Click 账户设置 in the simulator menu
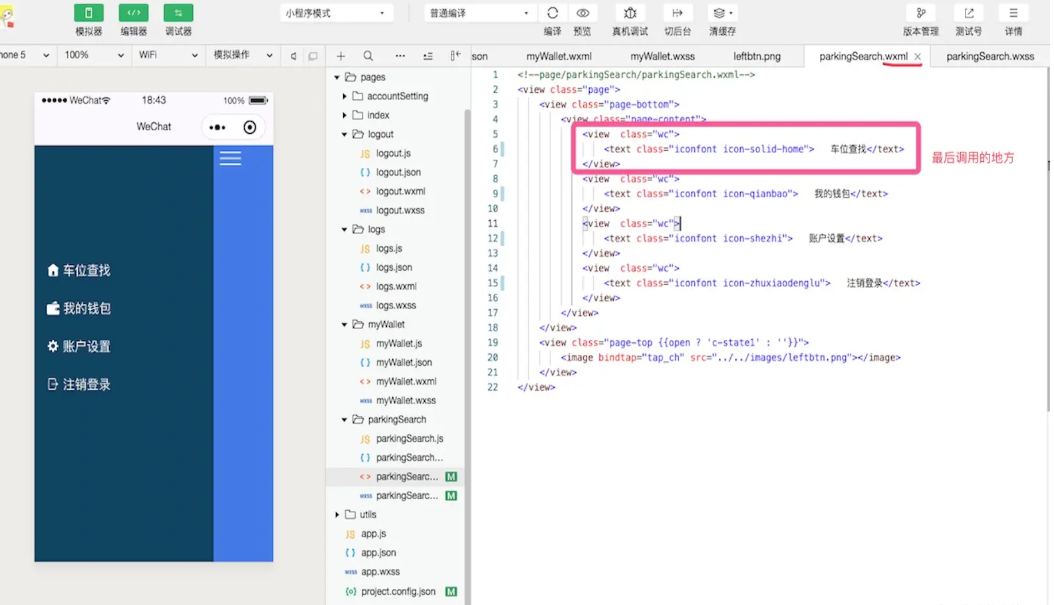This screenshot has height=605, width=1054. [79, 346]
